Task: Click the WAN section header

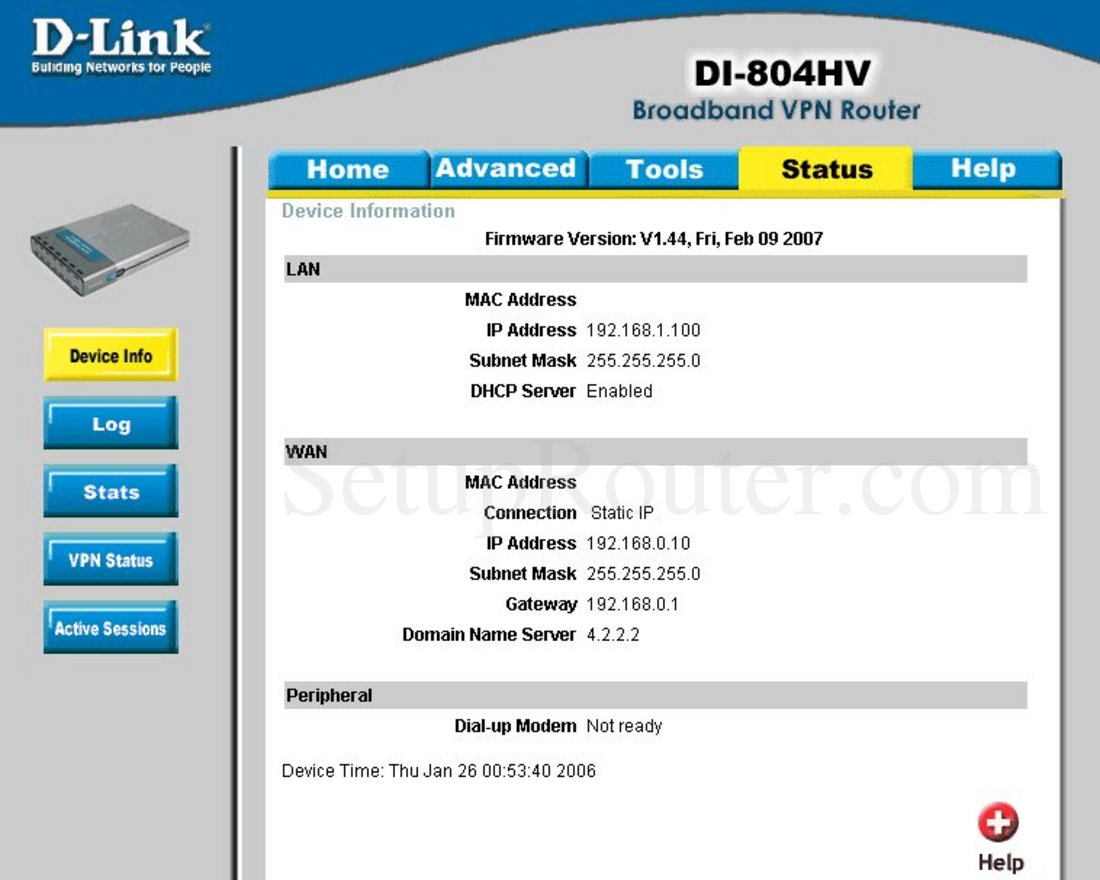Action: 655,452
